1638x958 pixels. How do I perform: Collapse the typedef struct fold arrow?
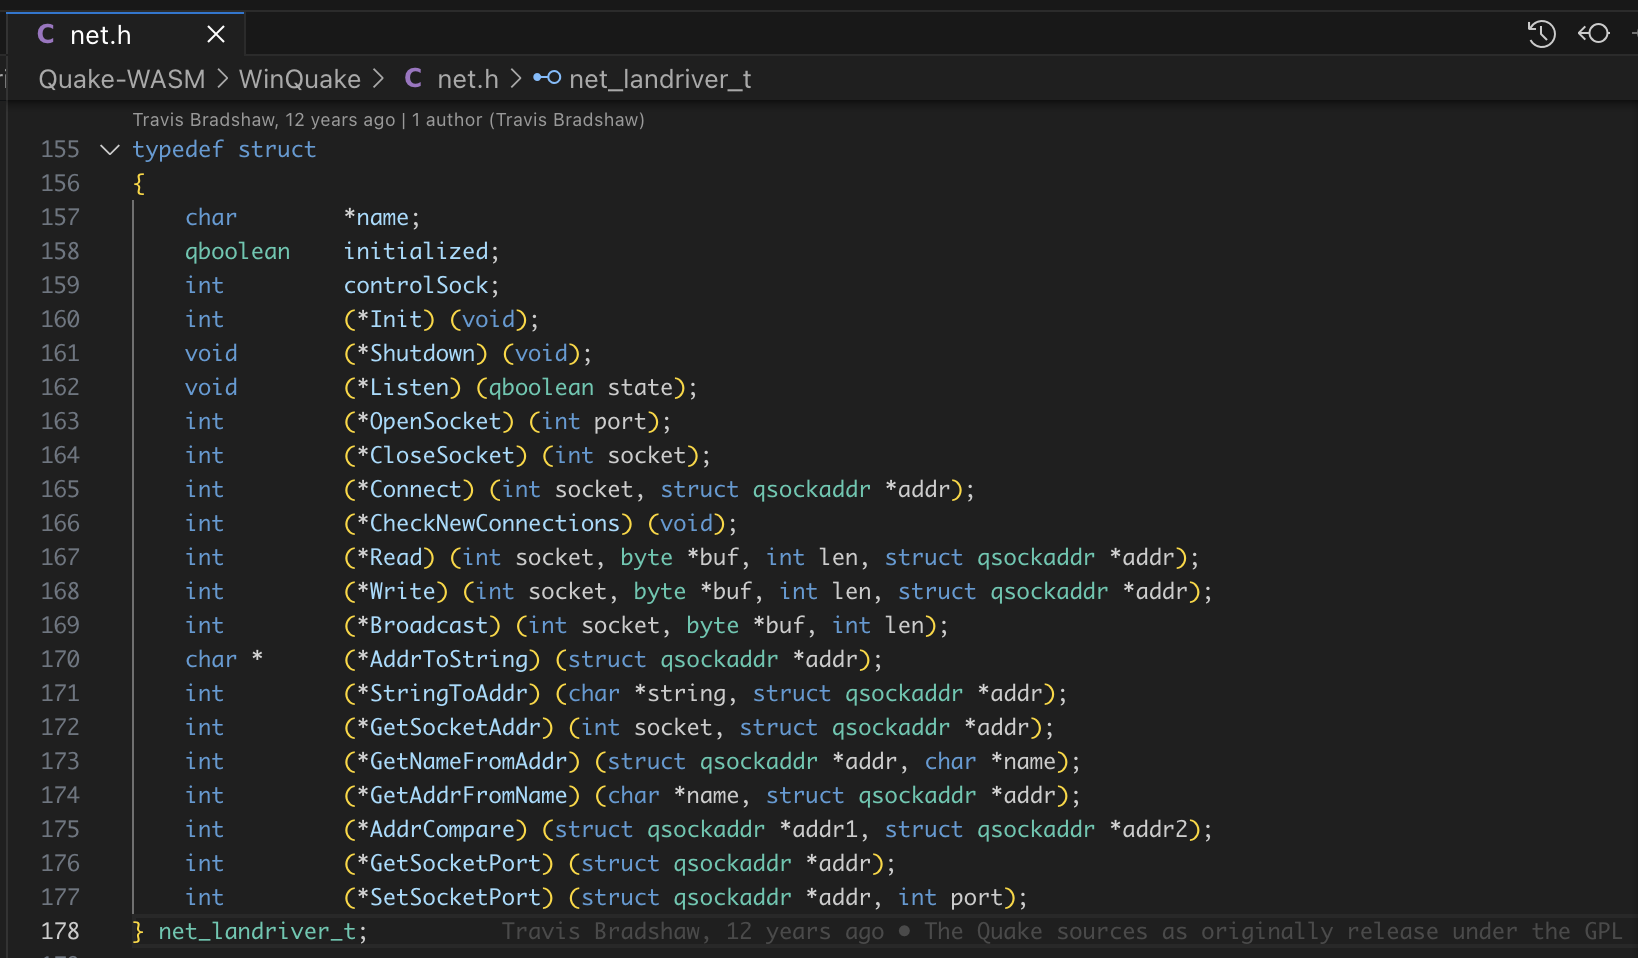pyautogui.click(x=110, y=150)
